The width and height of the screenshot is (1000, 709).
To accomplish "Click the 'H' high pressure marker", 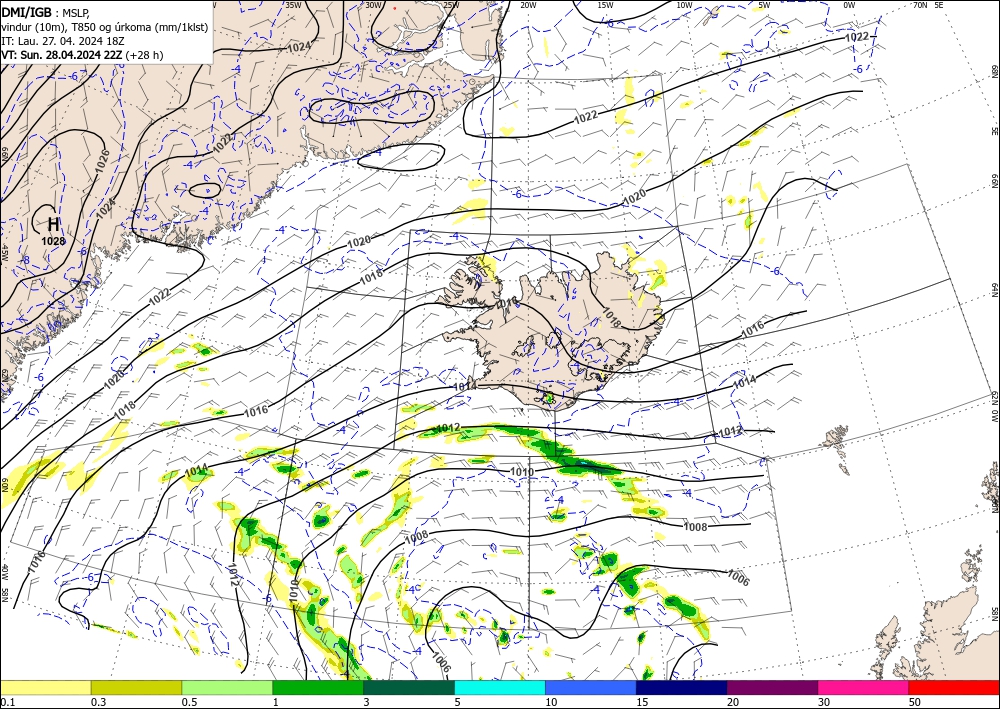I will coord(54,224).
